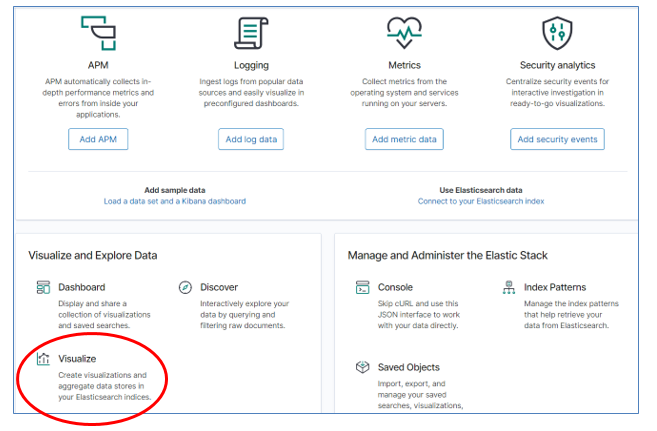657x431 pixels.
Task: Open Connect to your Elasticsearch index link
Action: click(x=481, y=201)
